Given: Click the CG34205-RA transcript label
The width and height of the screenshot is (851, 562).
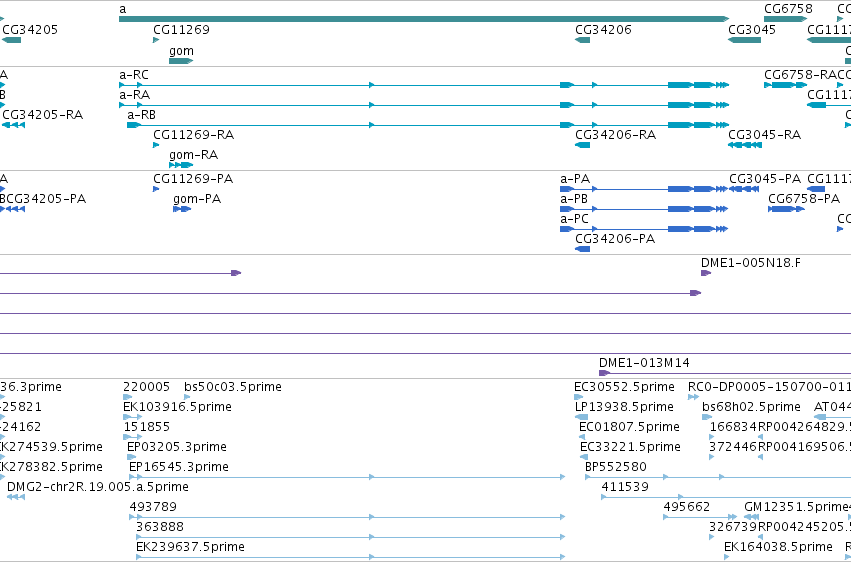Looking at the screenshot, I should (x=43, y=114).
